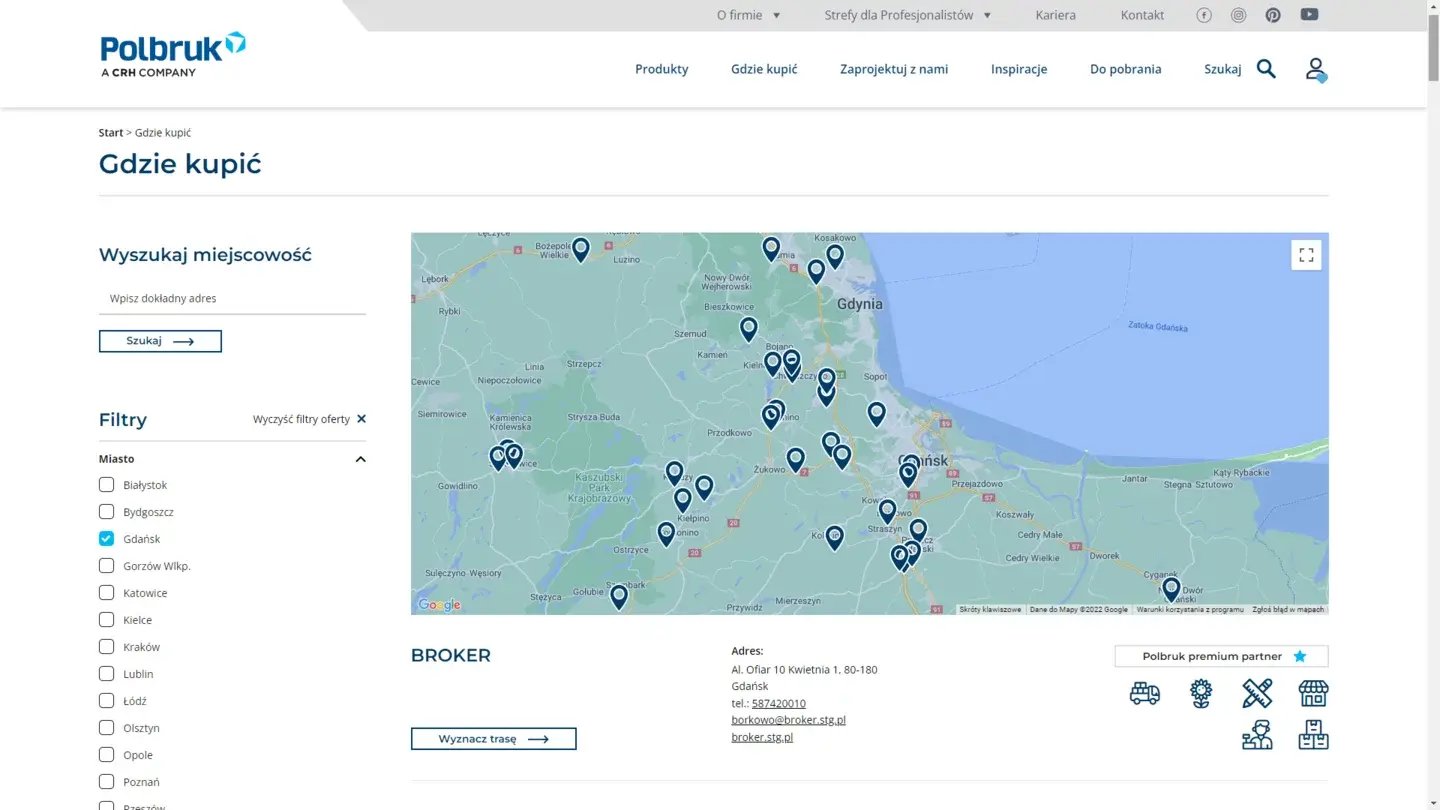Select map marker near Kolbudy
This screenshot has width=1440, height=810.
835,537
